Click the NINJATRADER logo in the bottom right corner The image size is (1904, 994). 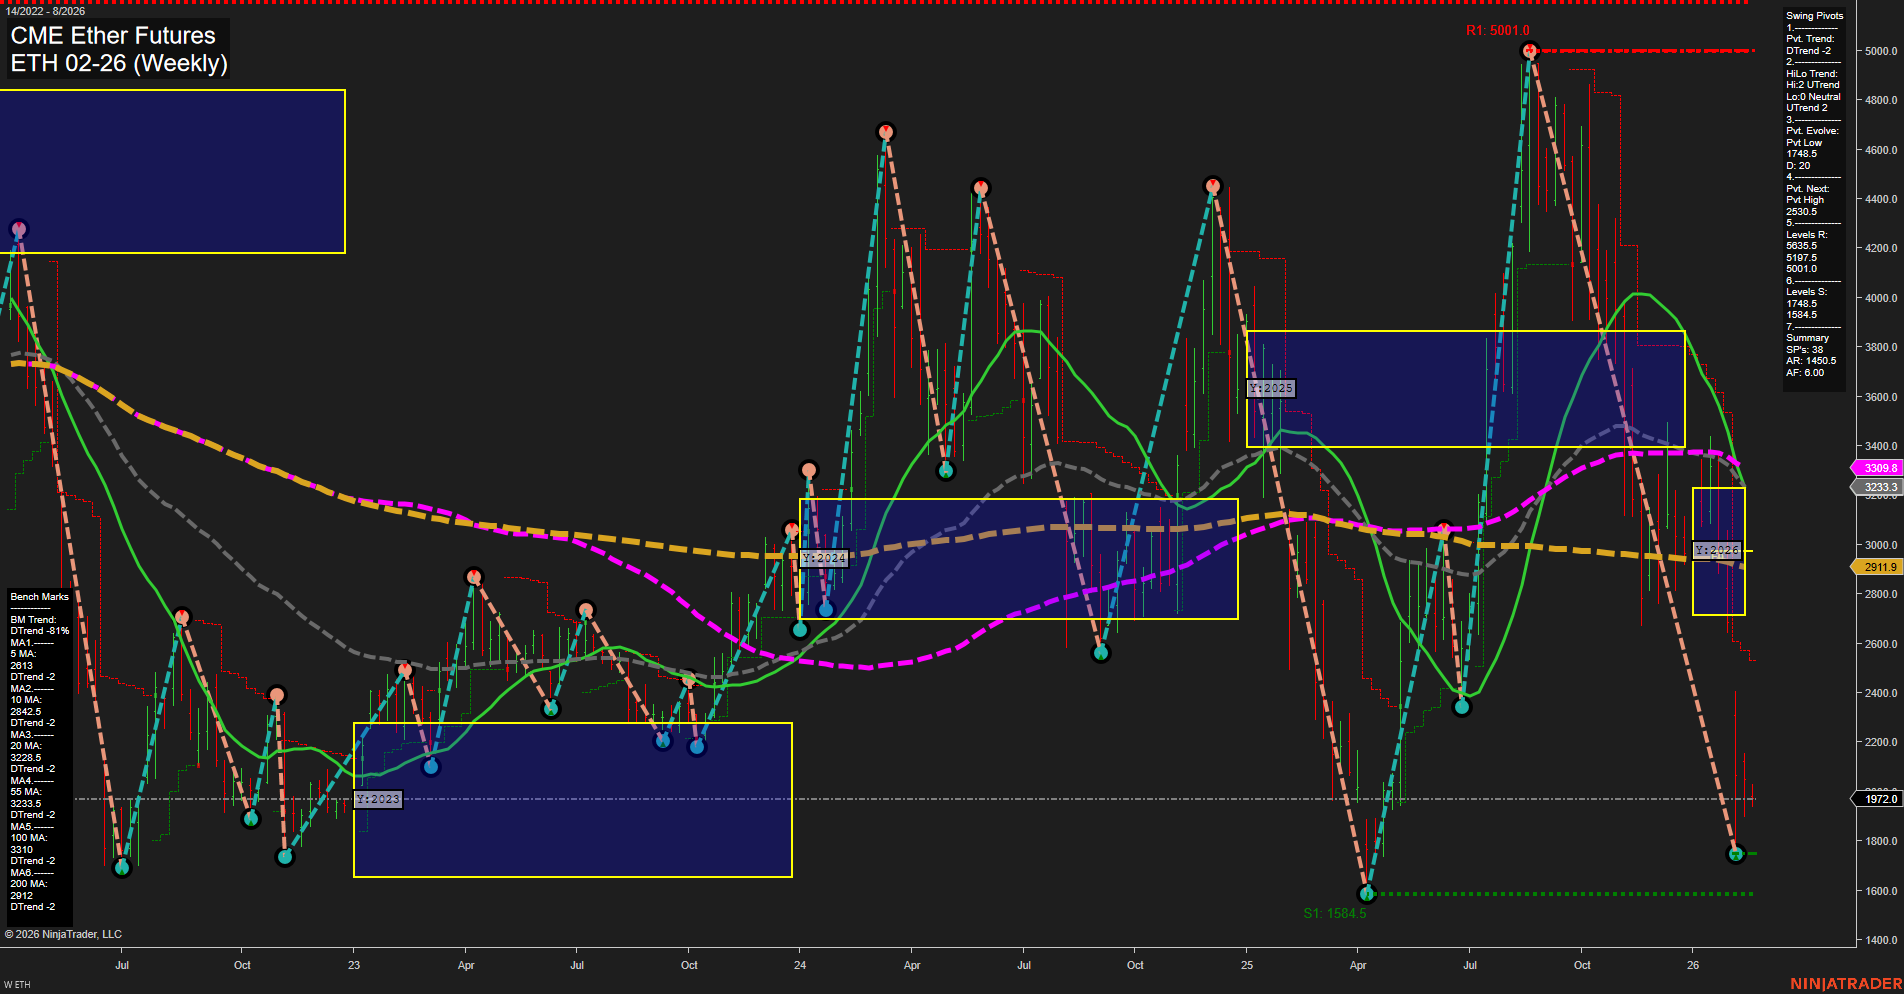[x=1843, y=983]
